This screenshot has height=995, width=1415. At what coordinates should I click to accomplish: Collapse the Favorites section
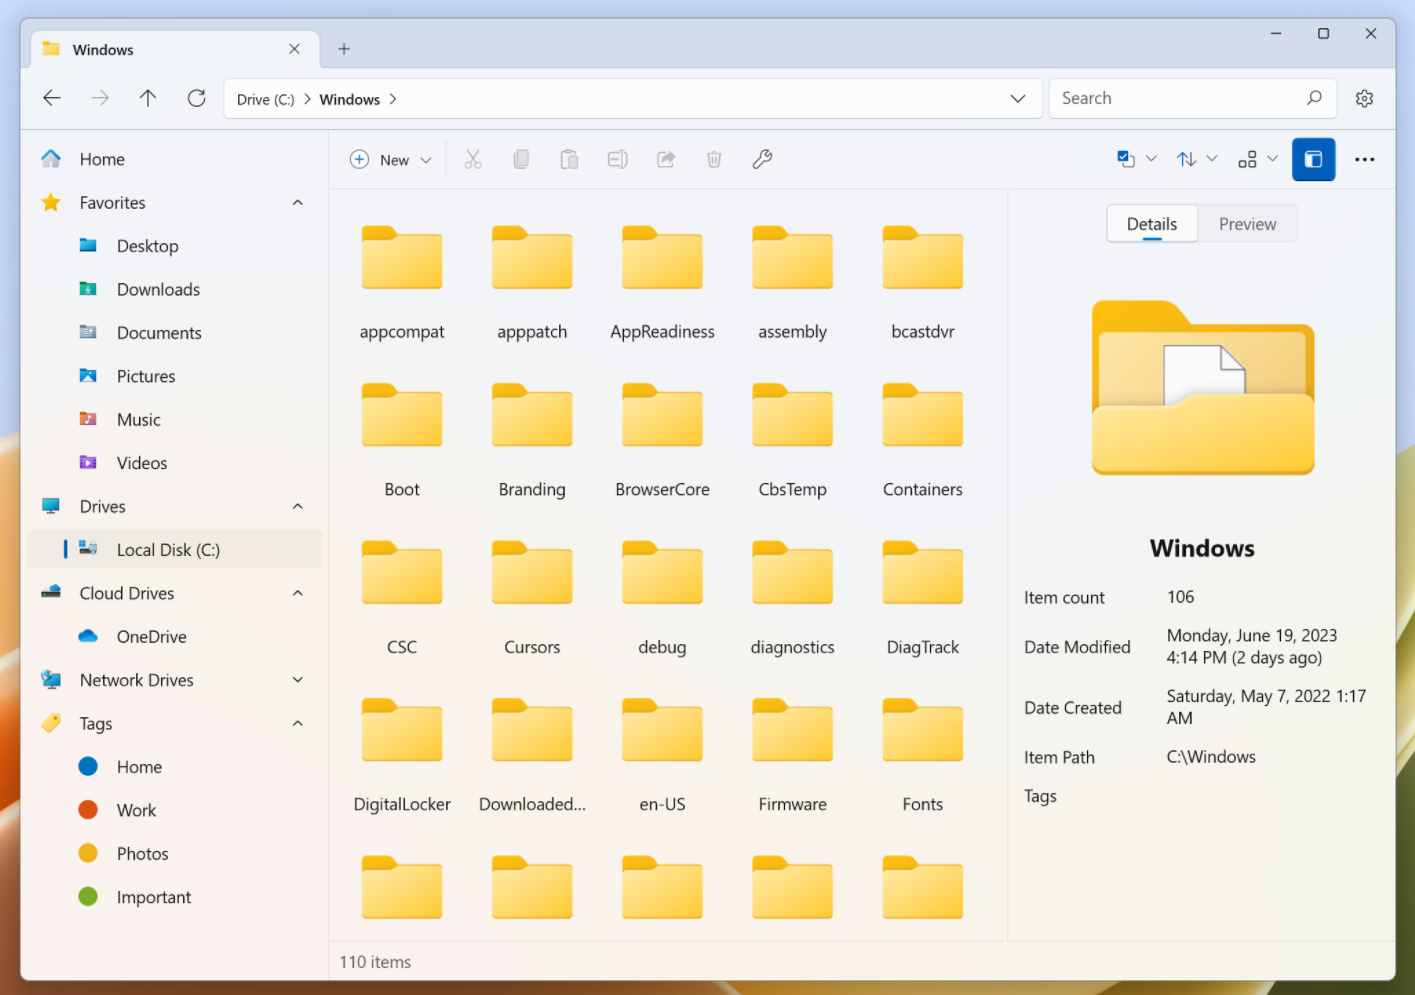pyautogui.click(x=298, y=203)
